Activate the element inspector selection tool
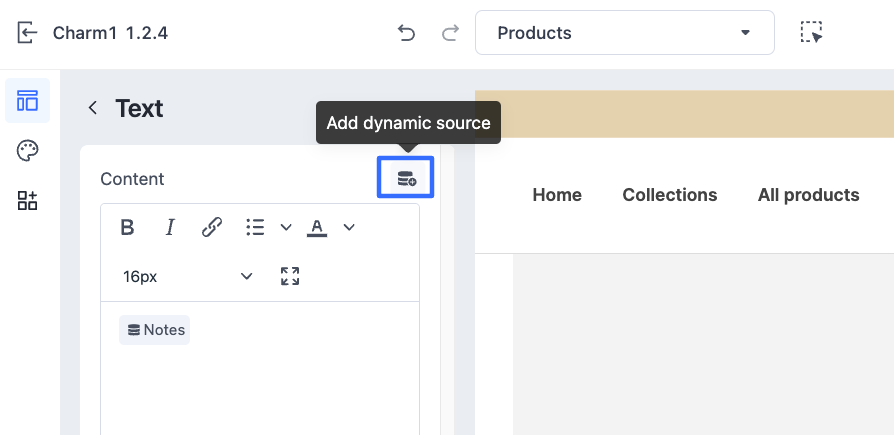 [811, 33]
